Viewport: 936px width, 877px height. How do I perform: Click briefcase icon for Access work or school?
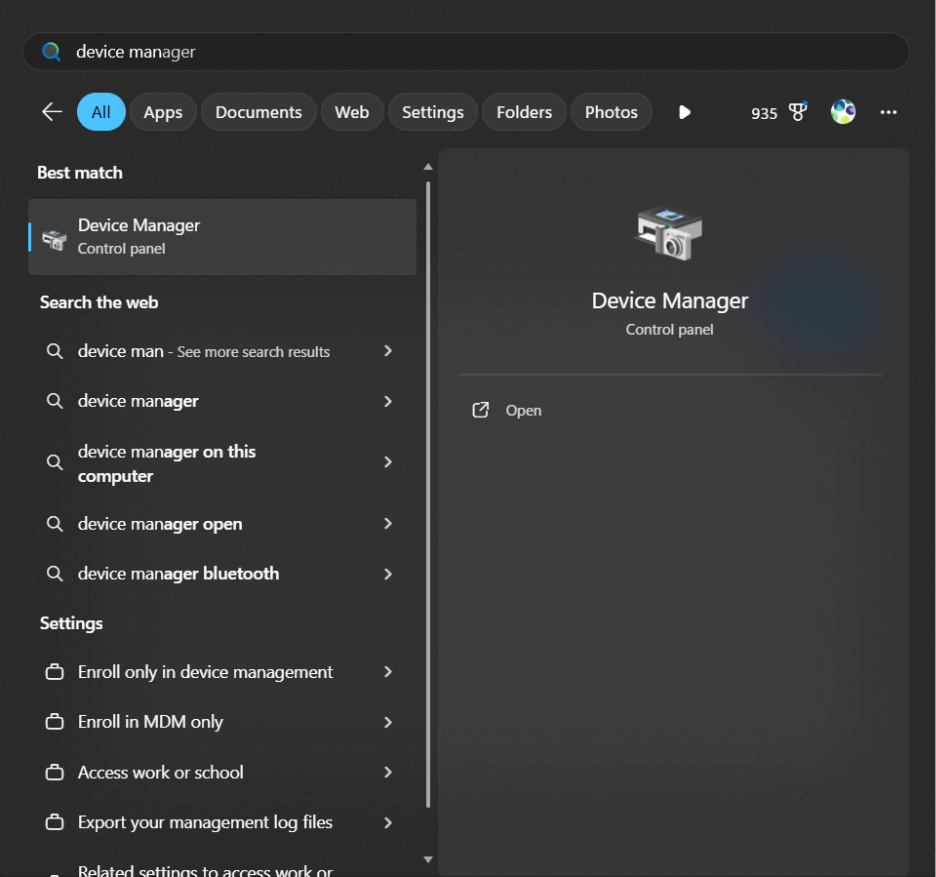pyautogui.click(x=54, y=773)
